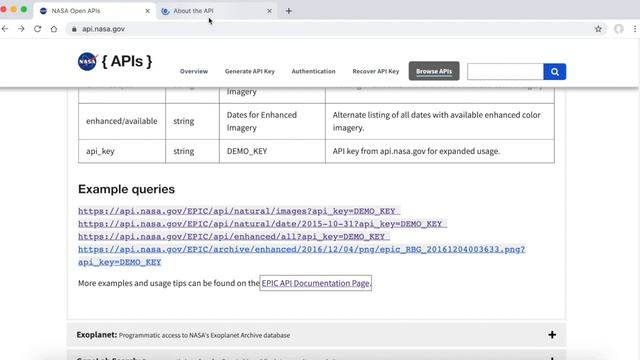The height and width of the screenshot is (360, 640).
Task: Click the api_key description text cell
Action: point(440,151)
